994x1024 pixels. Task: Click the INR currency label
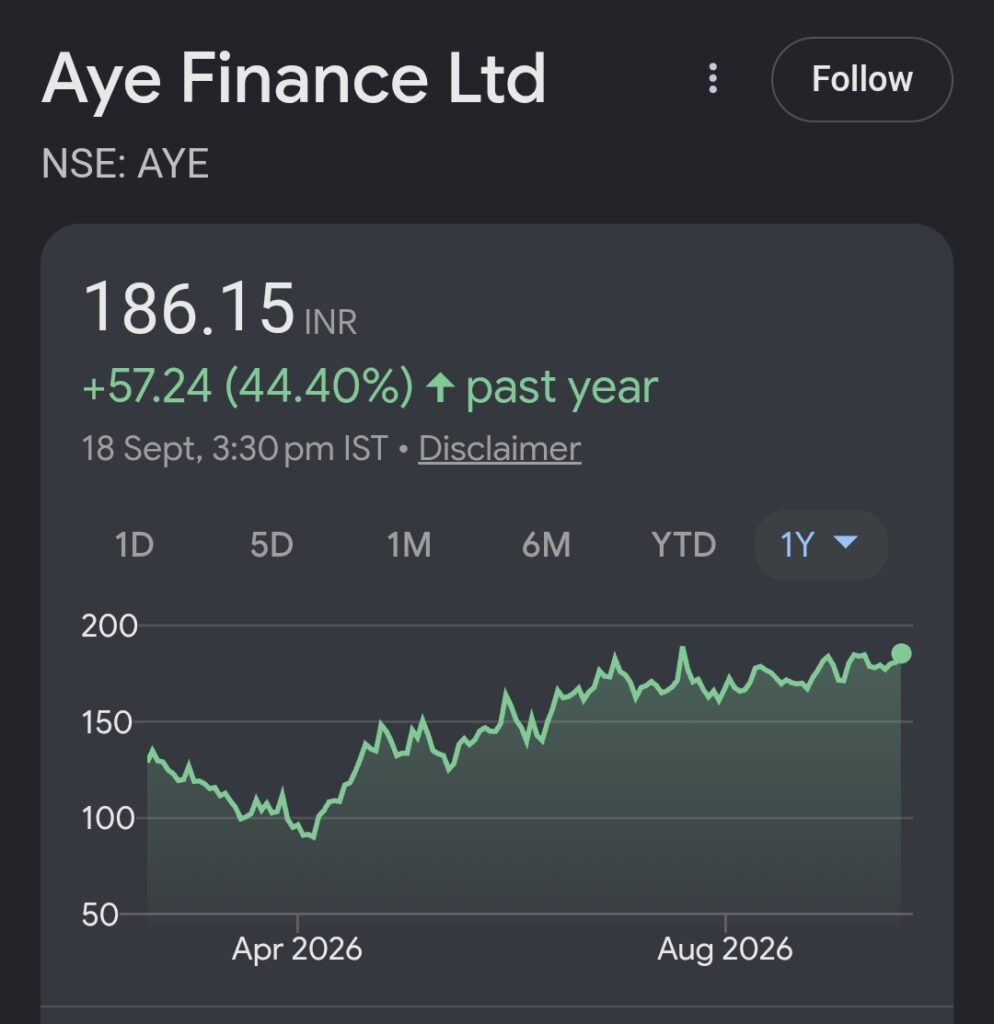click(x=331, y=322)
